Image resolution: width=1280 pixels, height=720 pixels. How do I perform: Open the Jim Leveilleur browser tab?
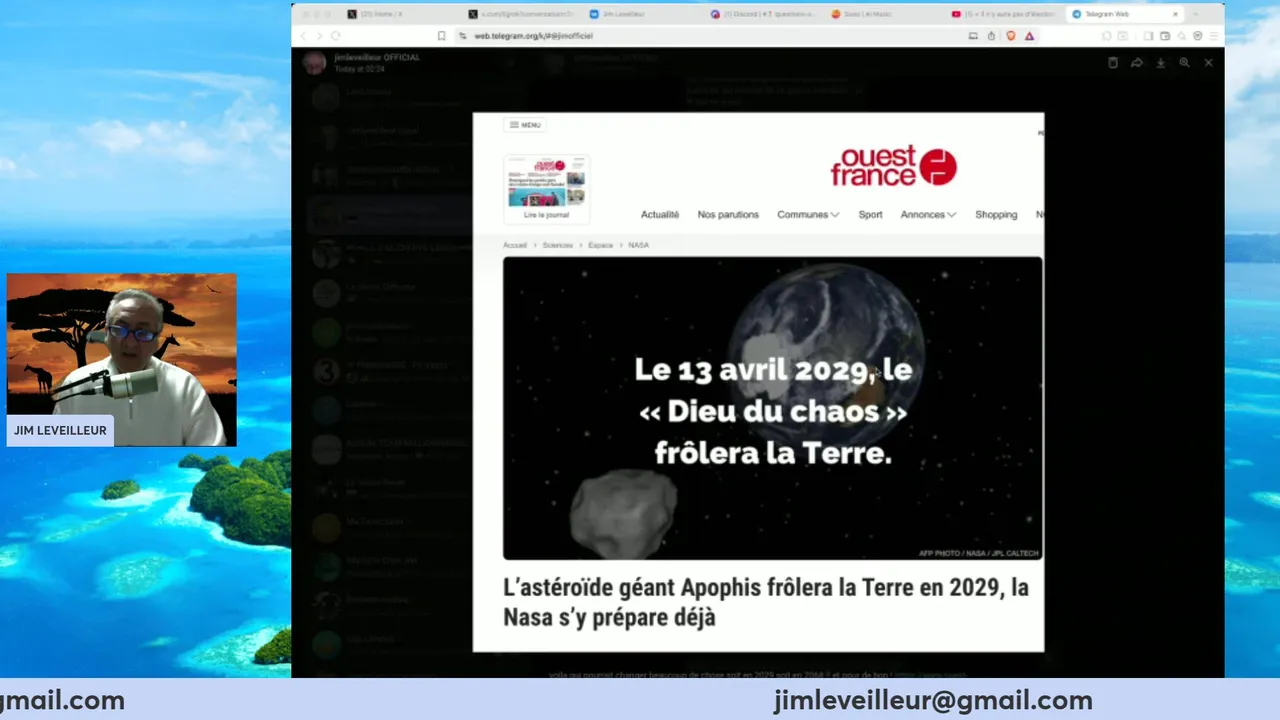click(x=643, y=14)
